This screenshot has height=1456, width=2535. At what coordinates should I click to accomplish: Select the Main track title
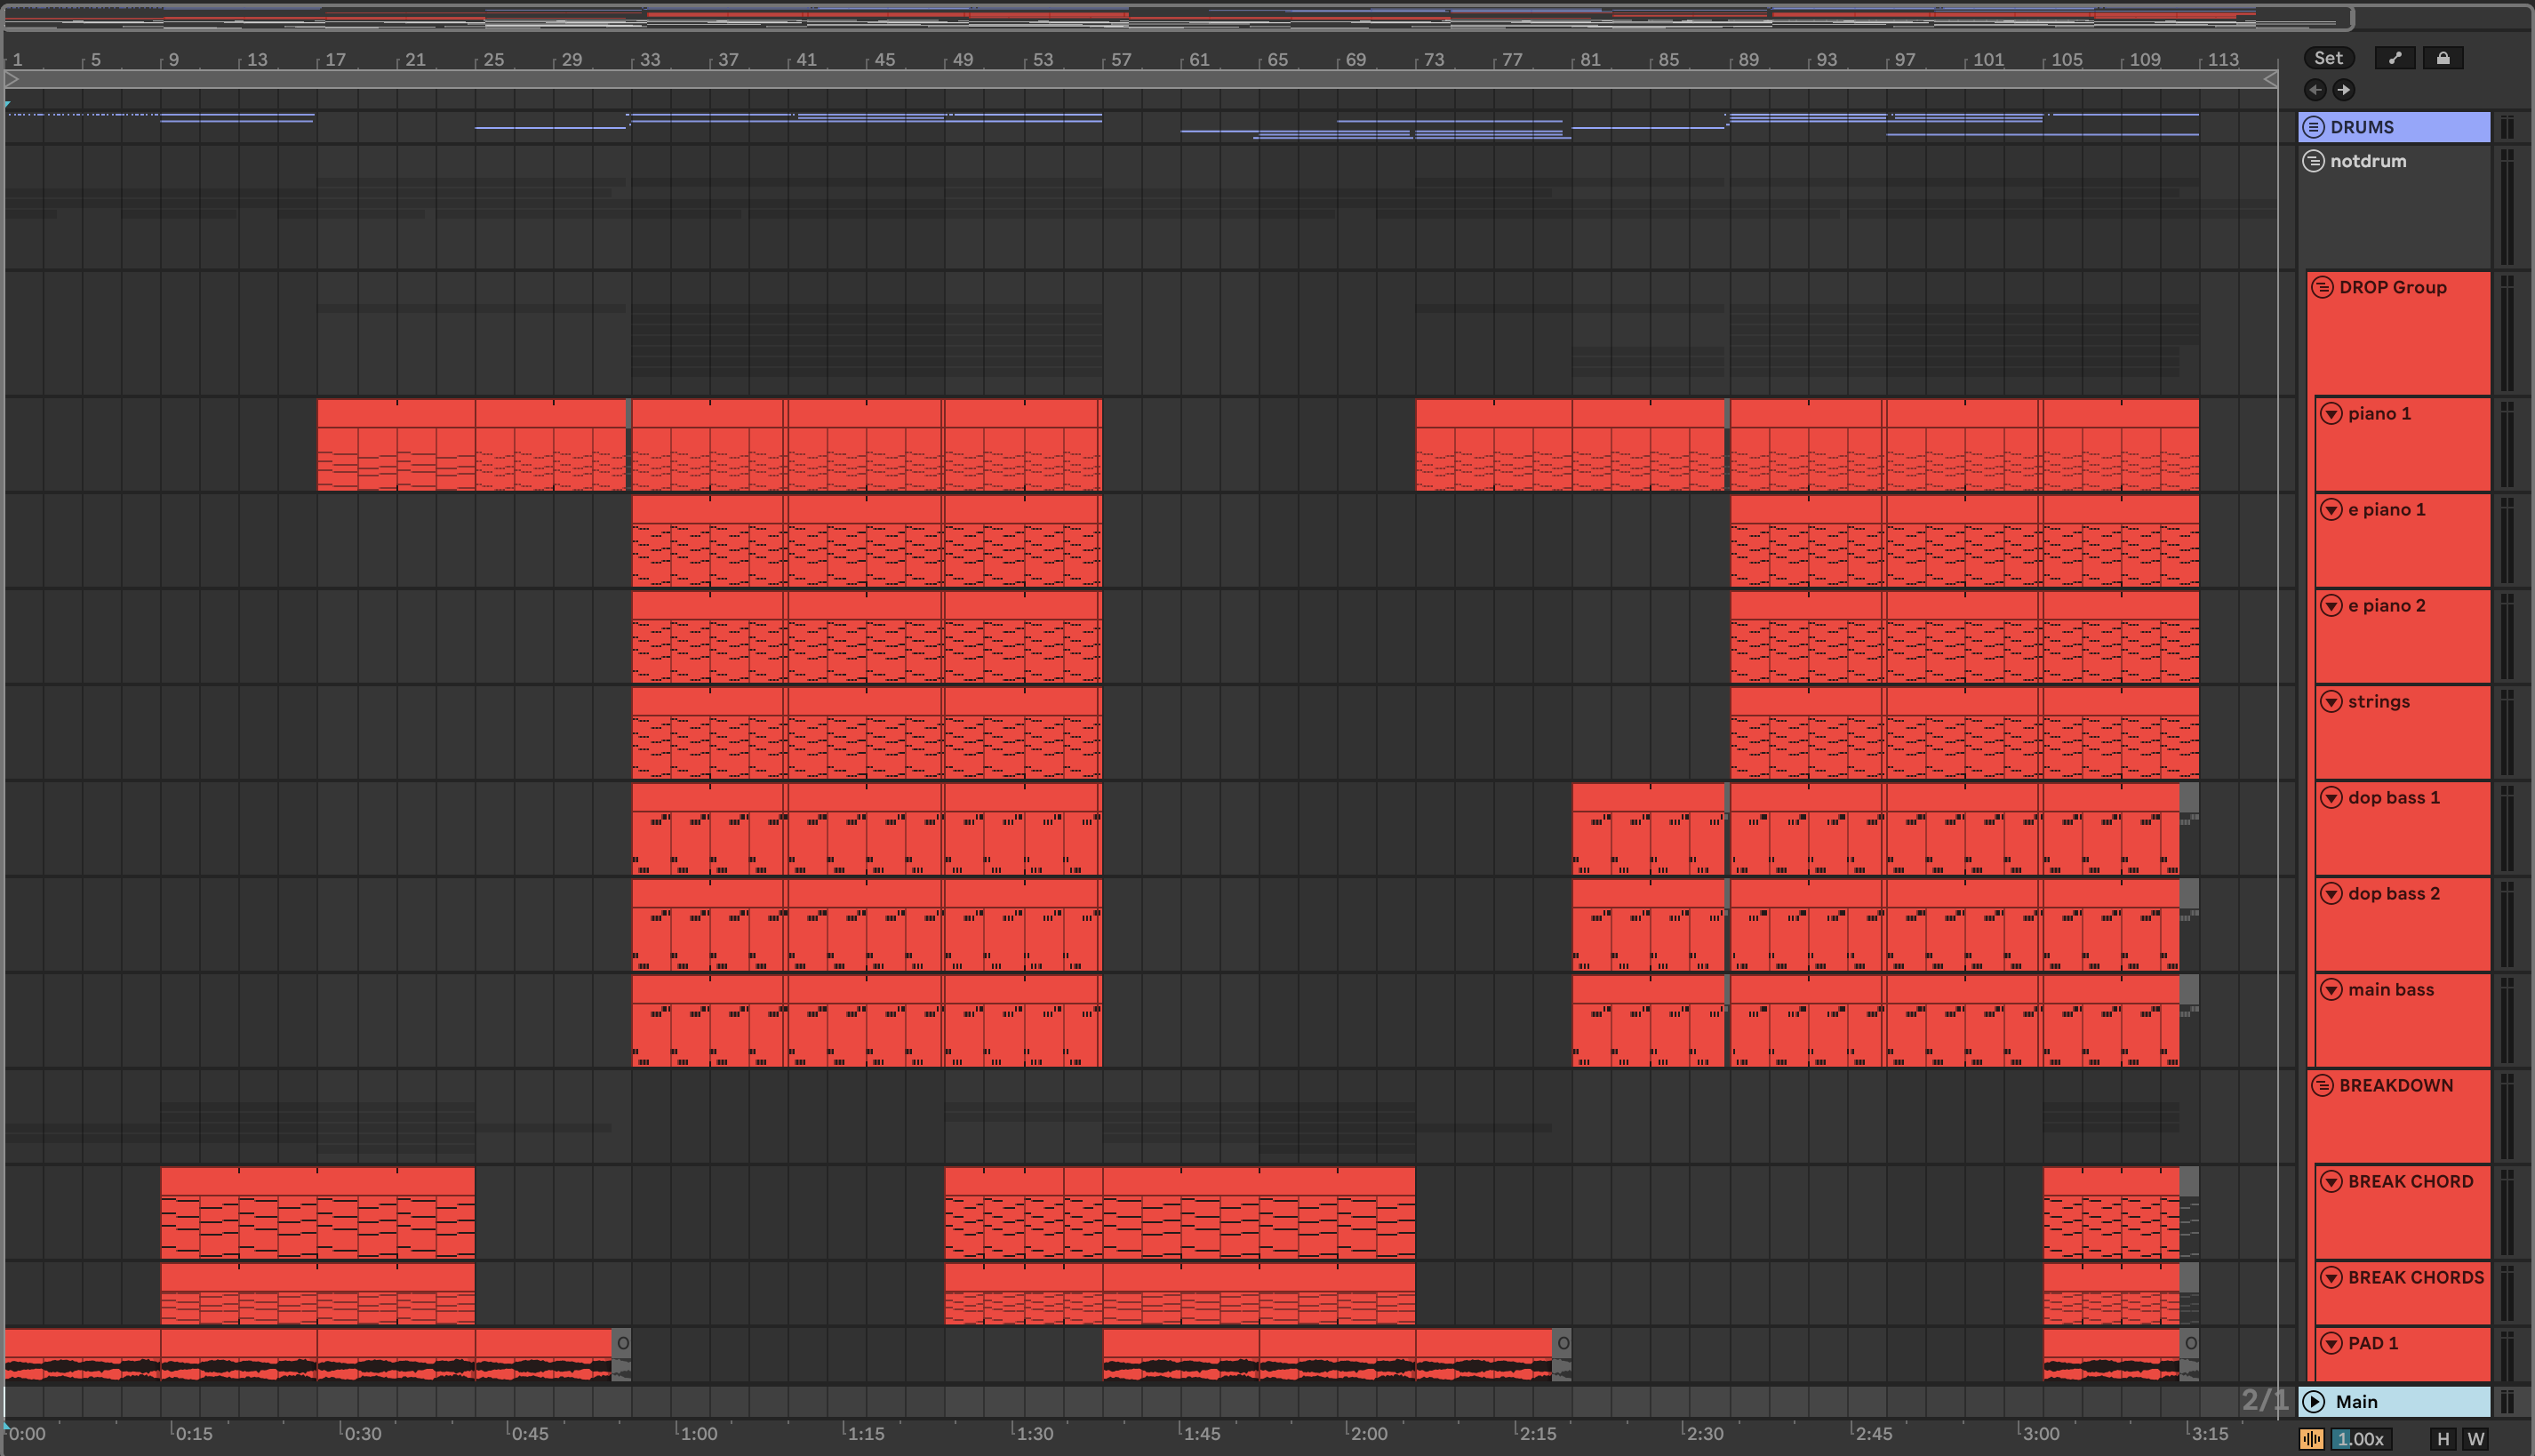(x=2356, y=1401)
